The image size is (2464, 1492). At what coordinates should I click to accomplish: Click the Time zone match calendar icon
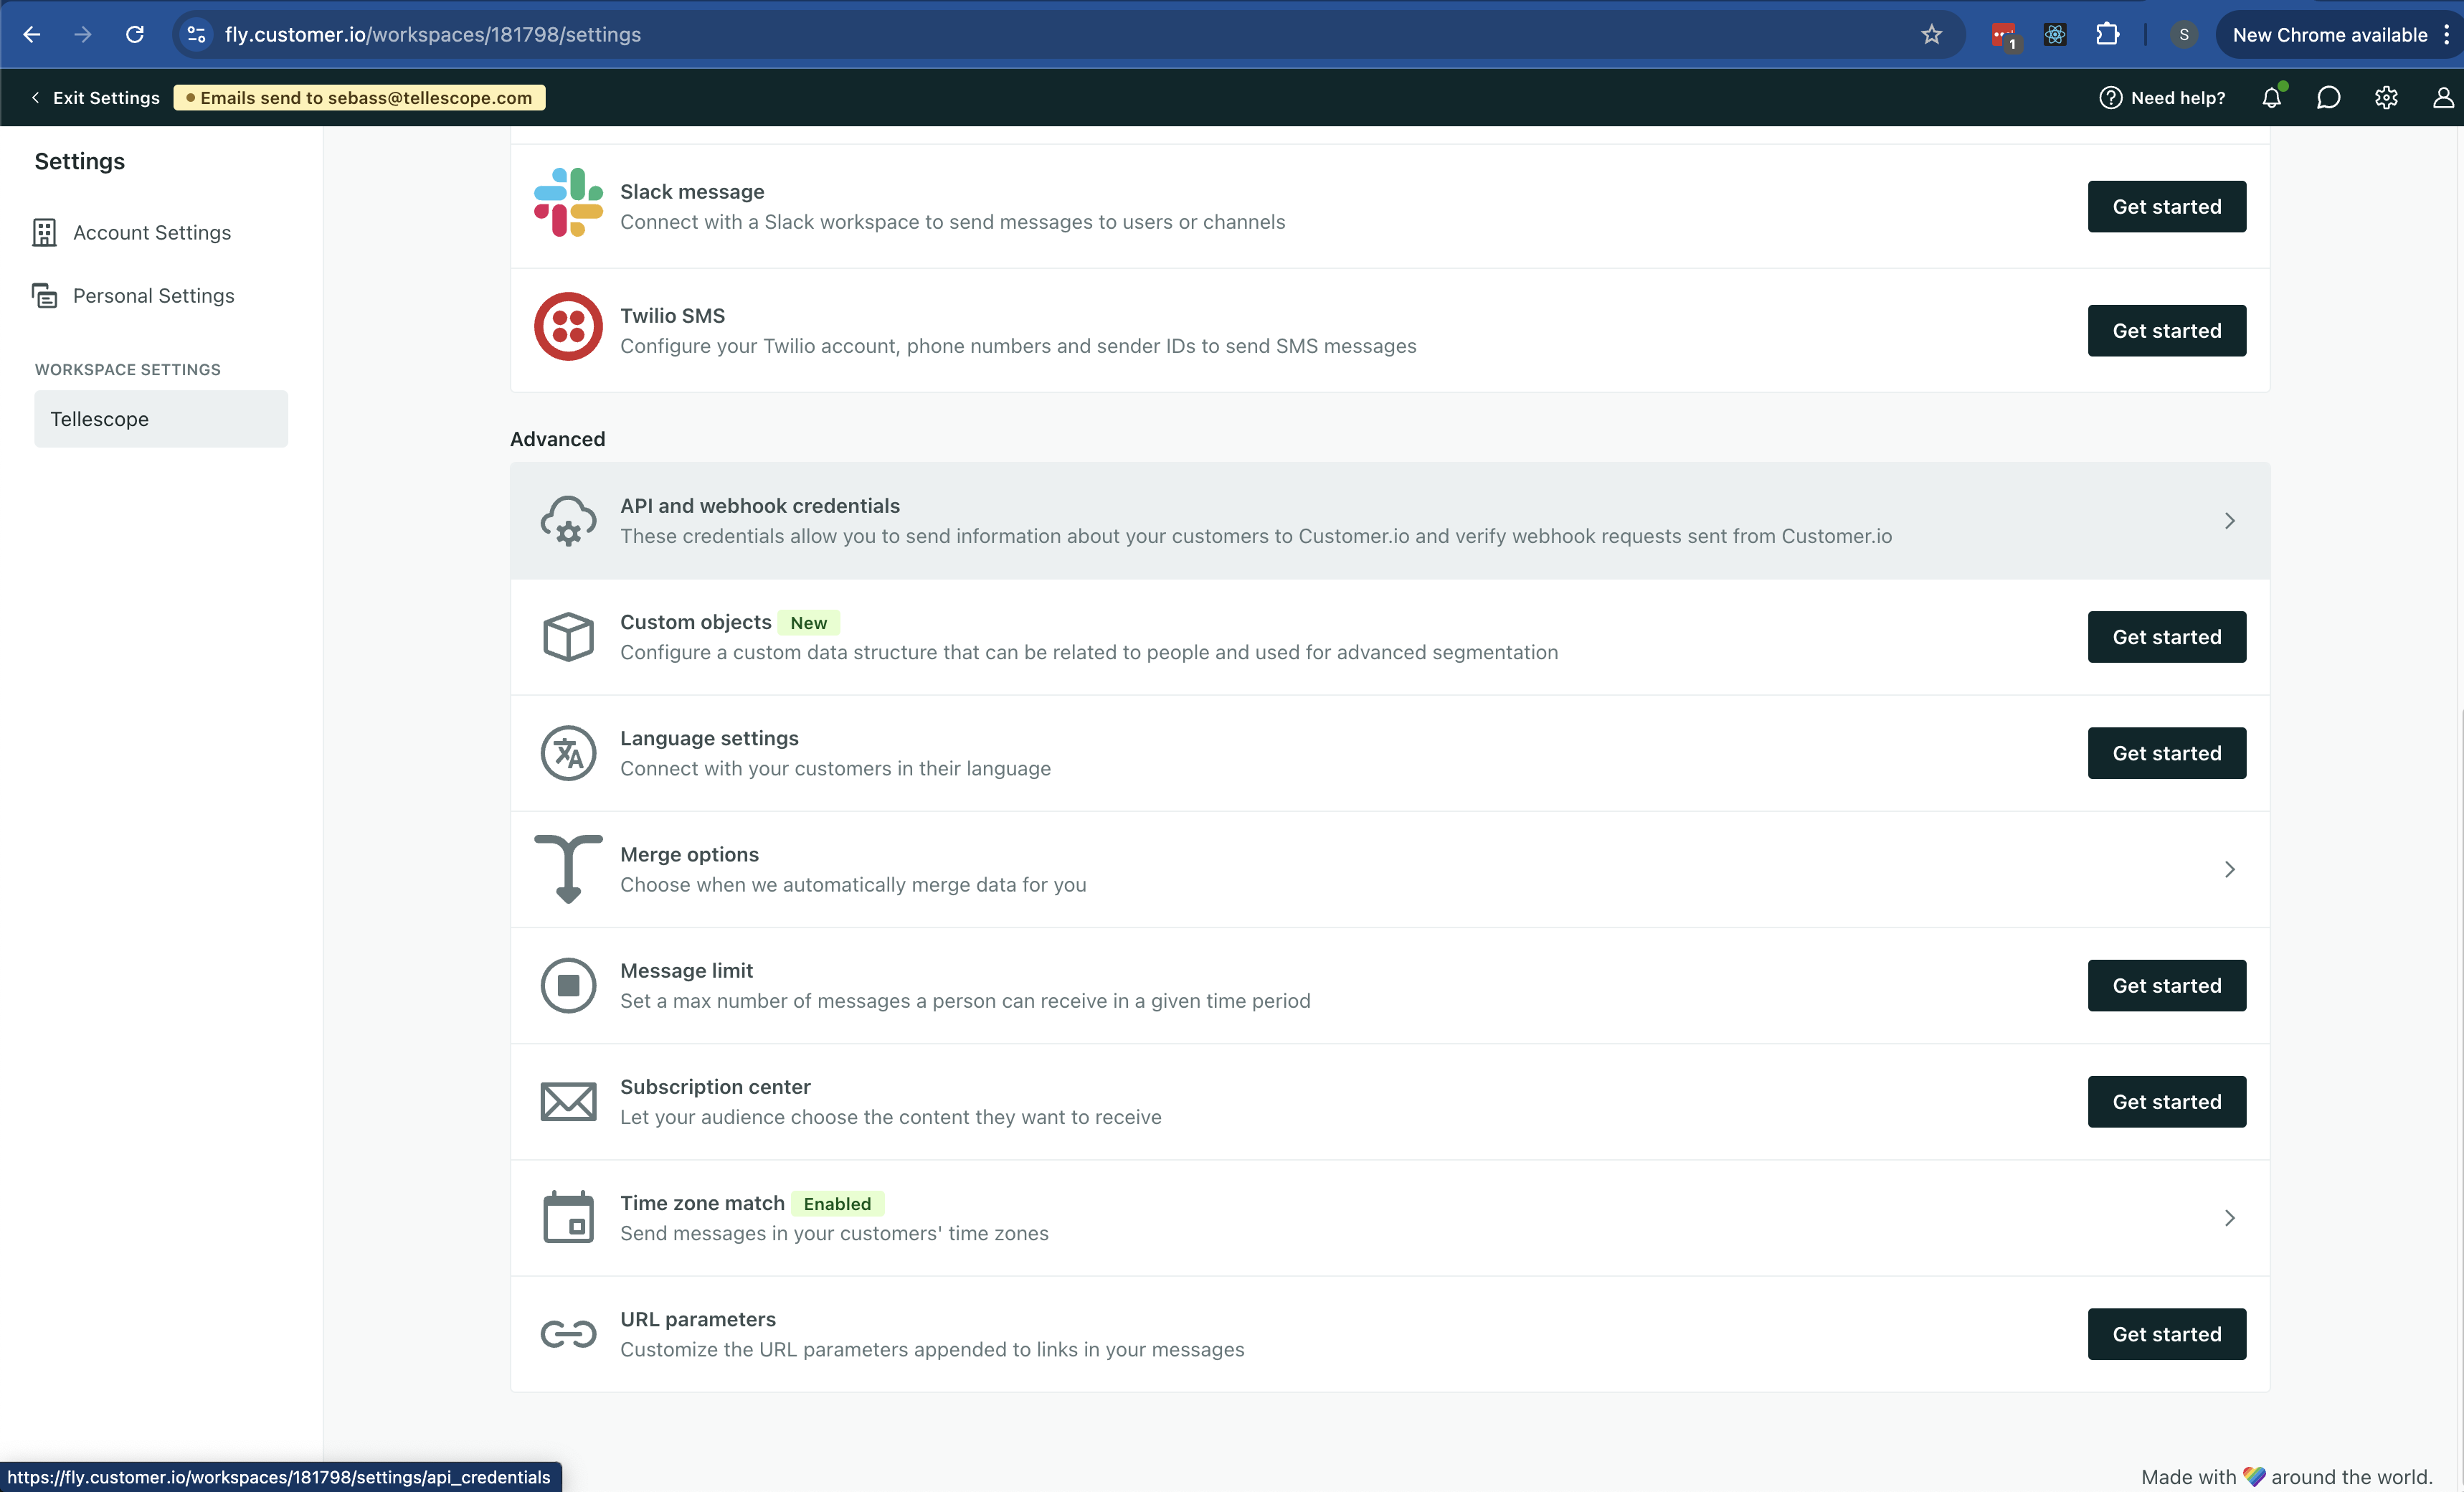[x=568, y=1218]
